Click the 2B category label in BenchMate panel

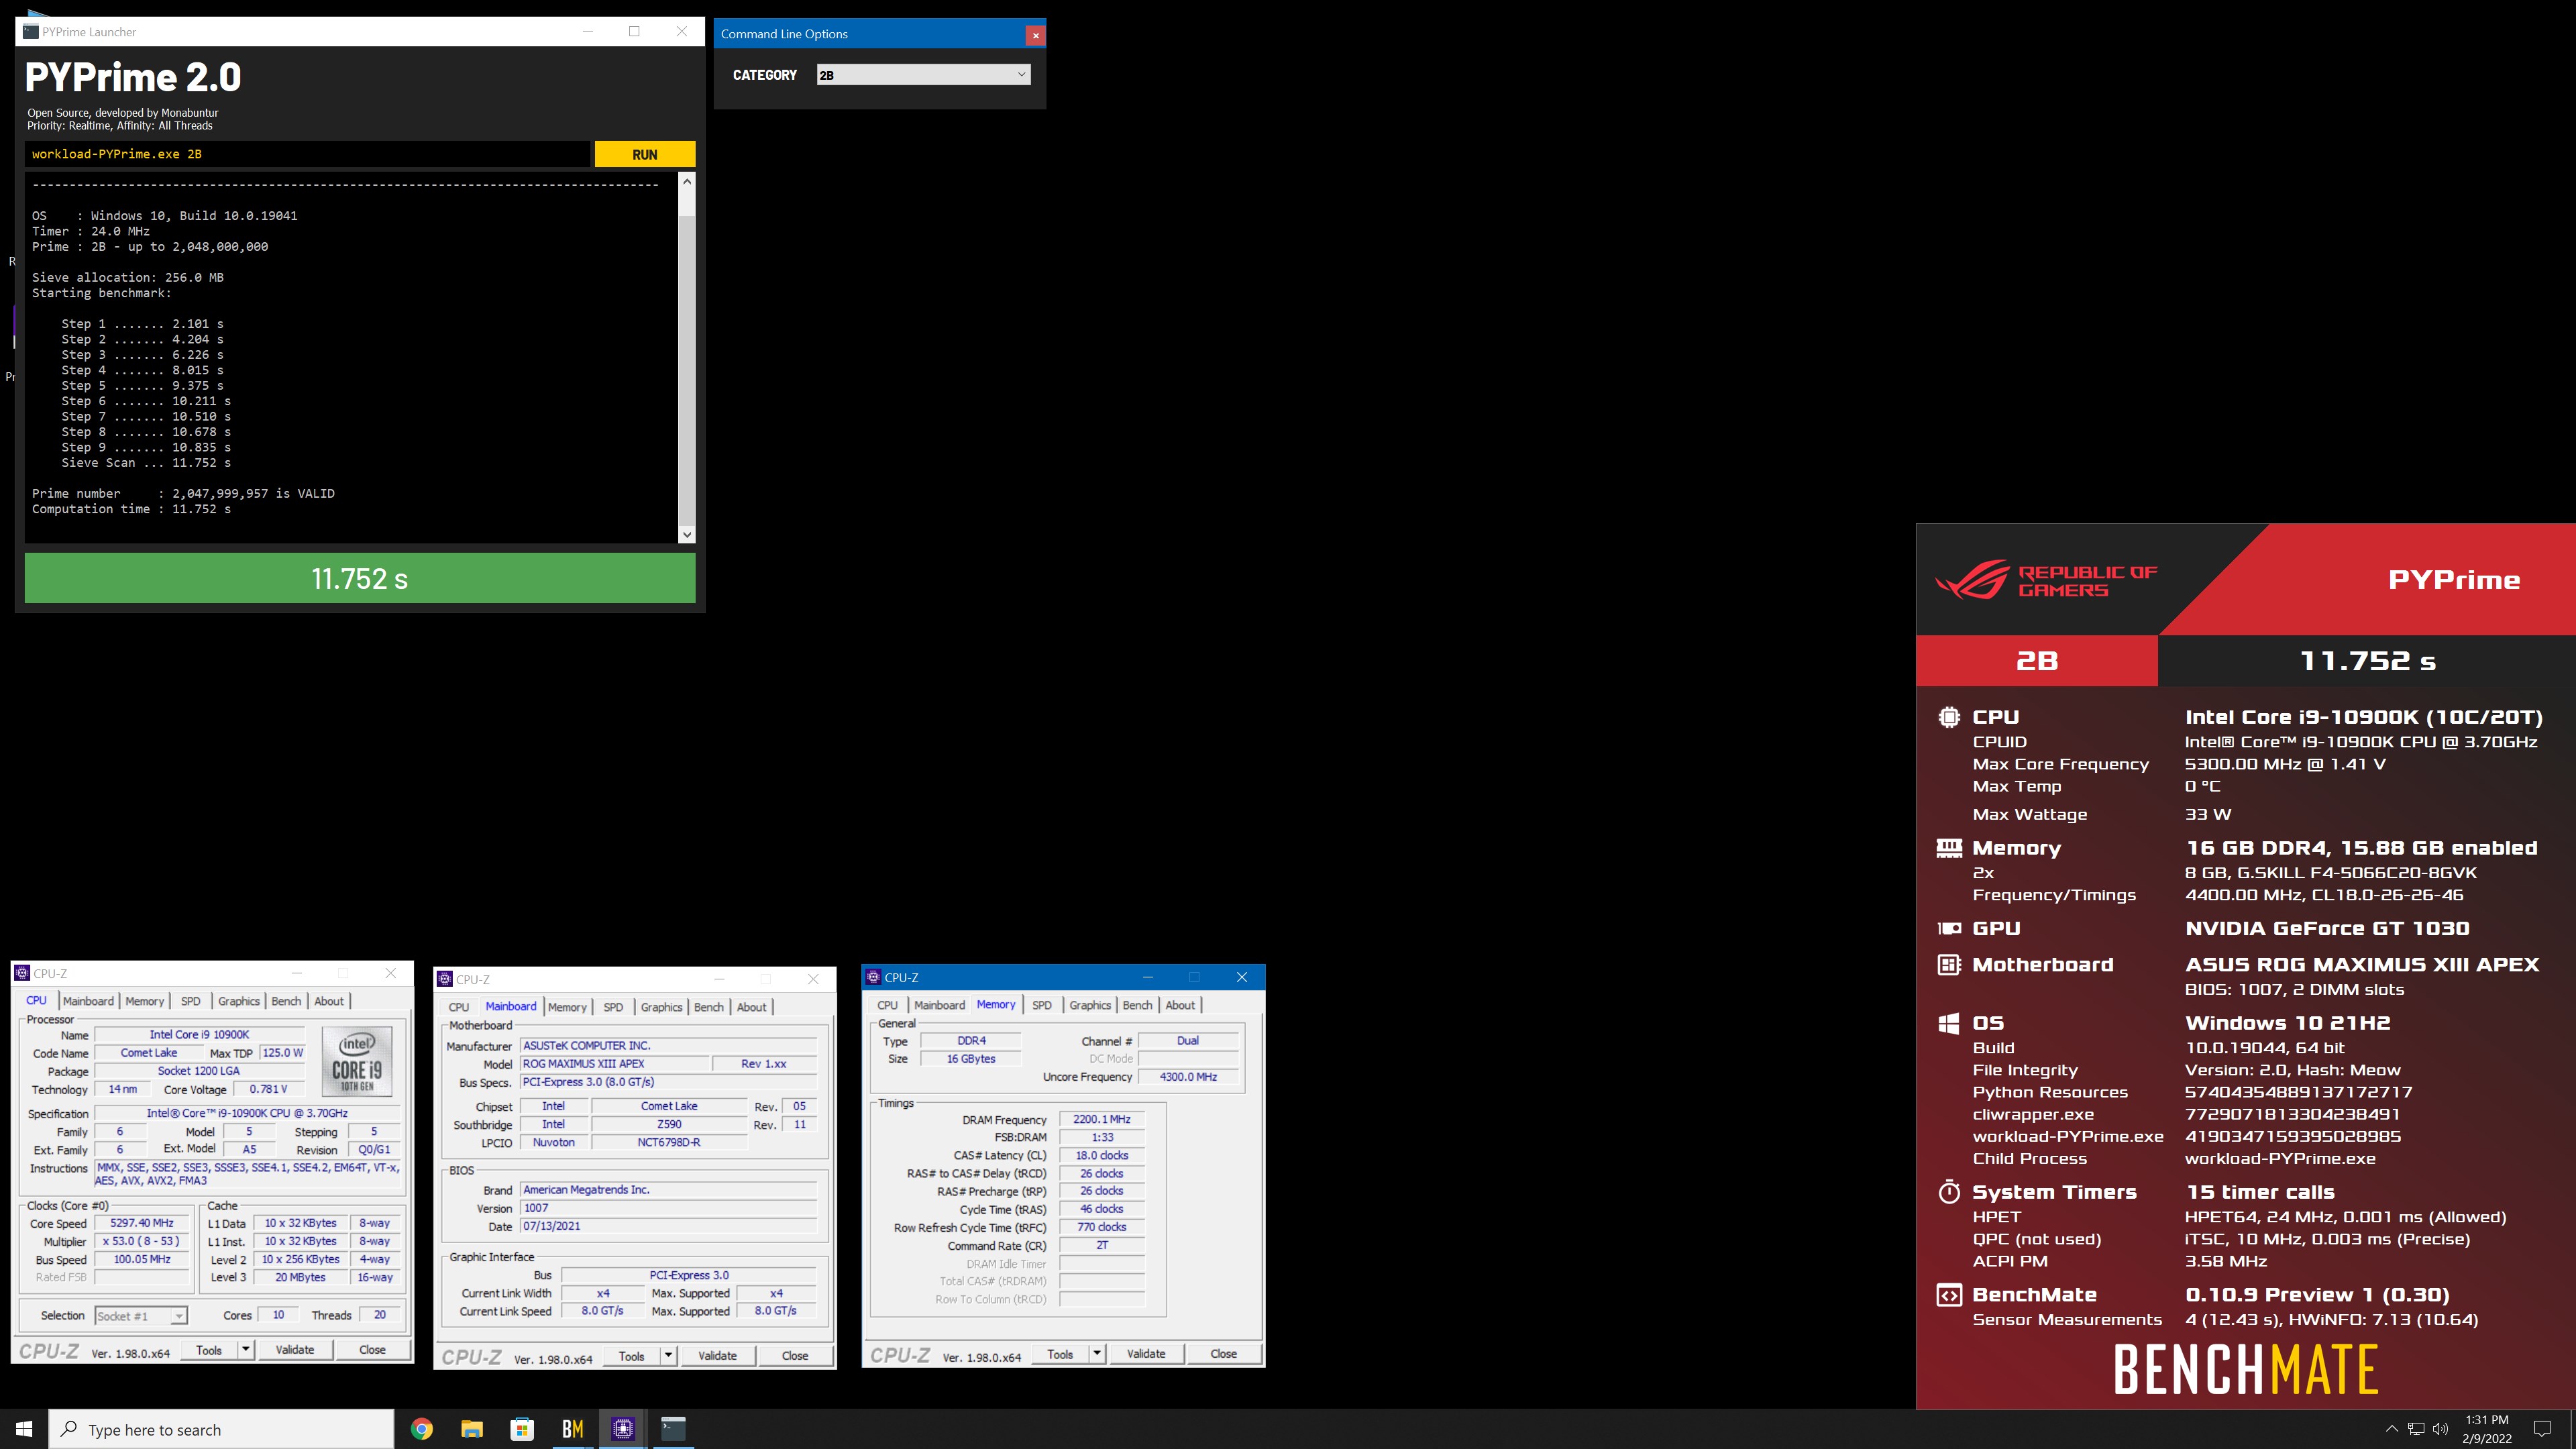pos(2037,661)
